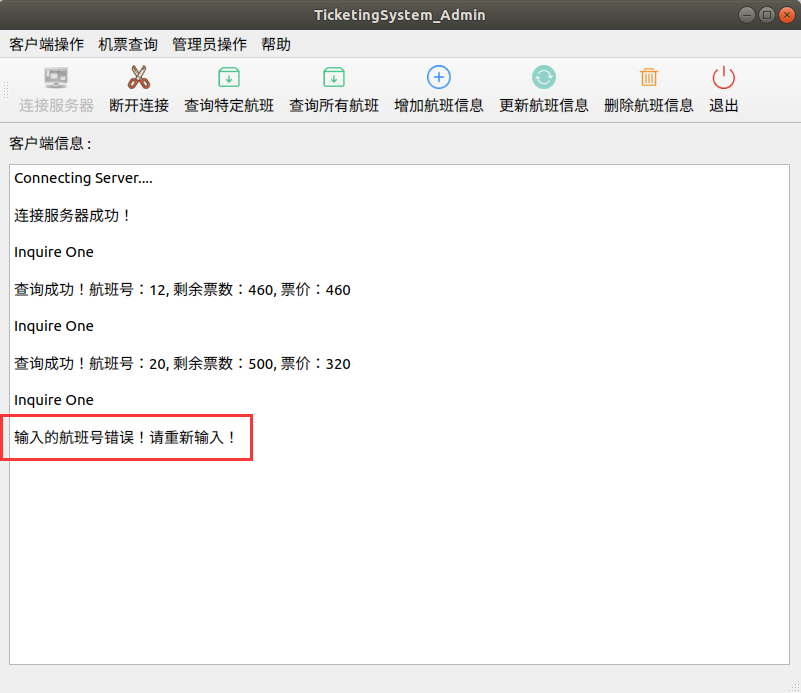Click the first 'Inquire One' log line
The height and width of the screenshot is (693, 801).
click(x=54, y=252)
